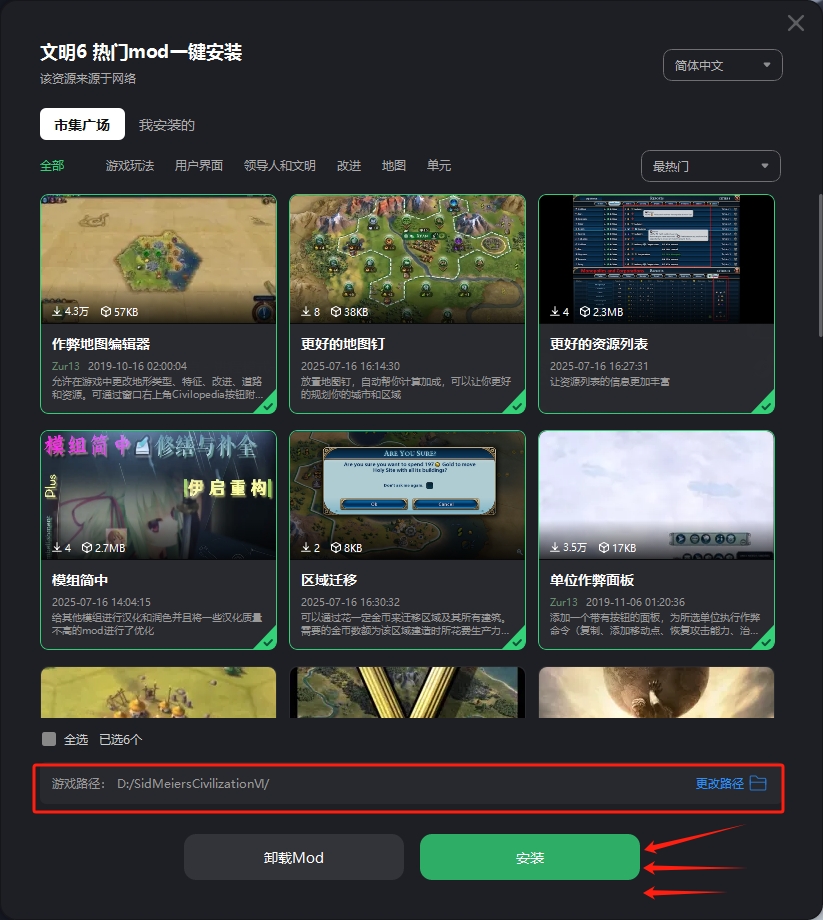Click the partially visible gold V thumbnail
The height and width of the screenshot is (920, 823).
408,692
